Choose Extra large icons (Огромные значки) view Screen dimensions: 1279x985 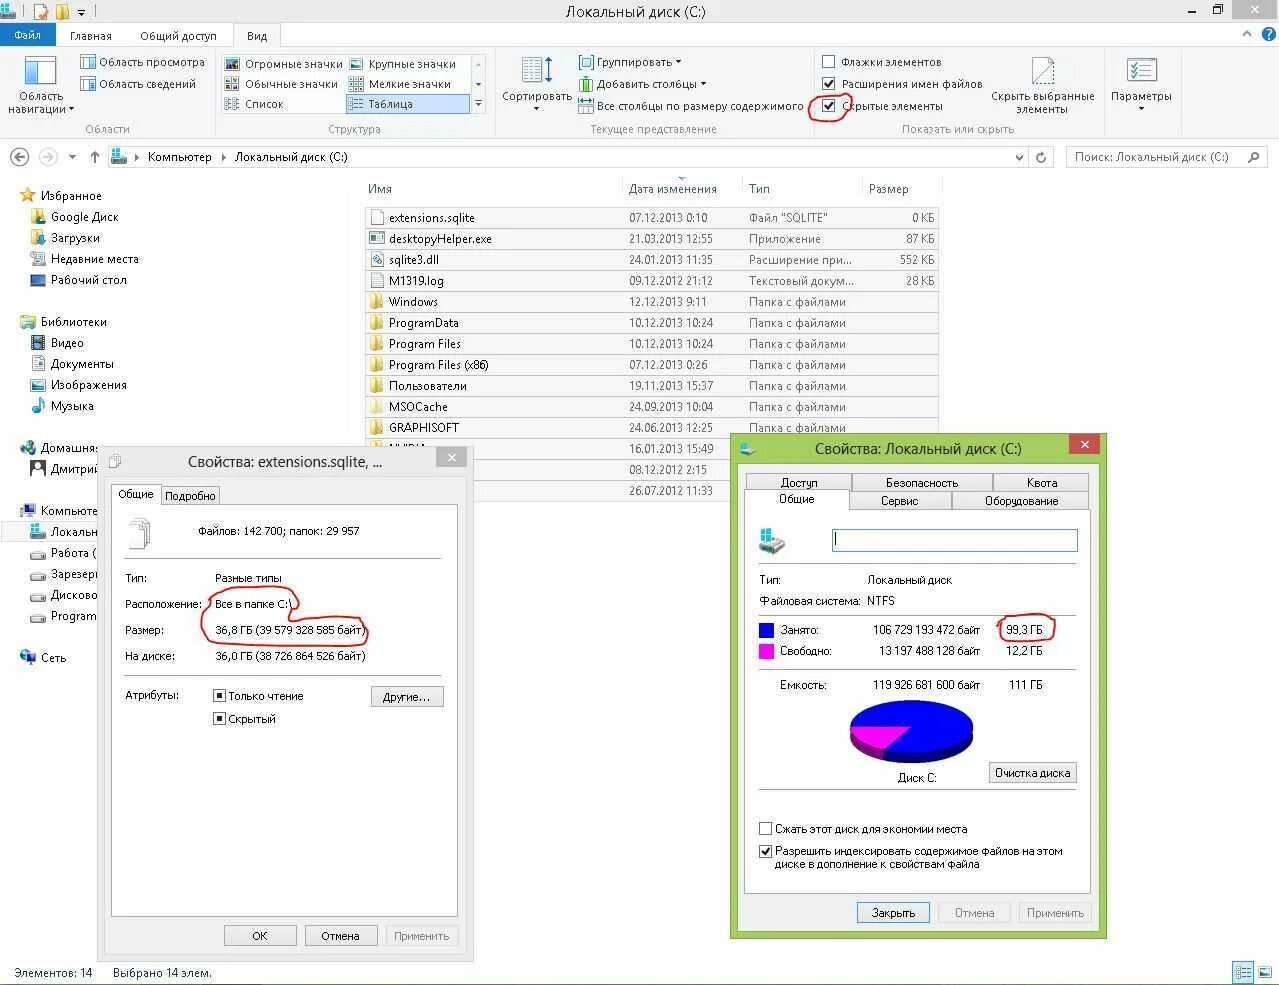[284, 64]
